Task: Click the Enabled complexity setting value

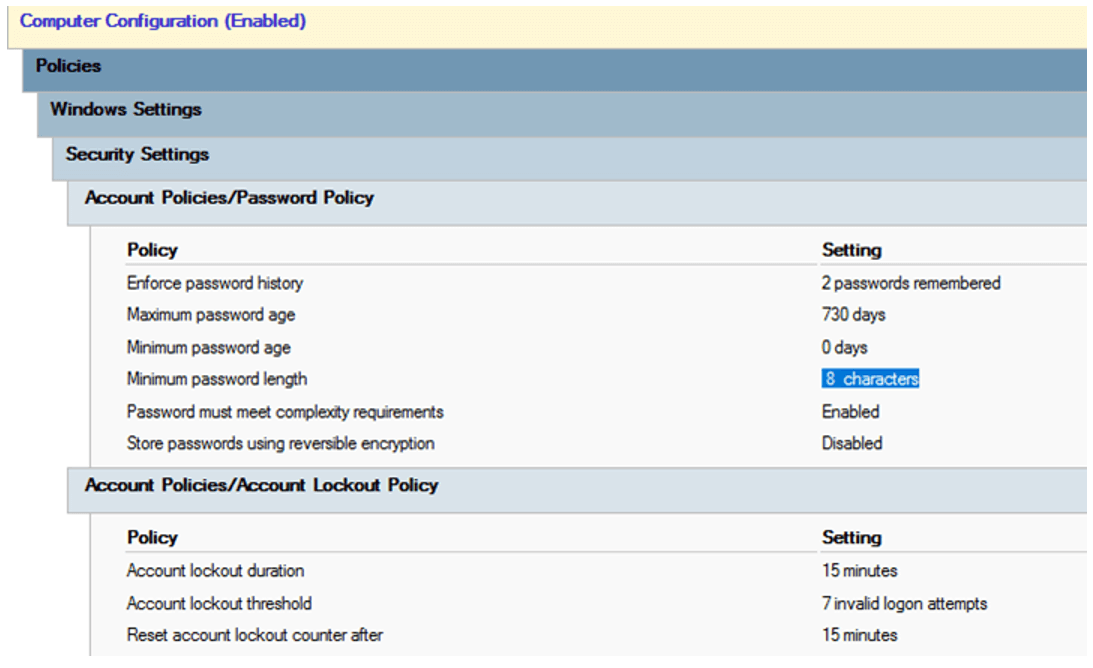Action: click(850, 411)
